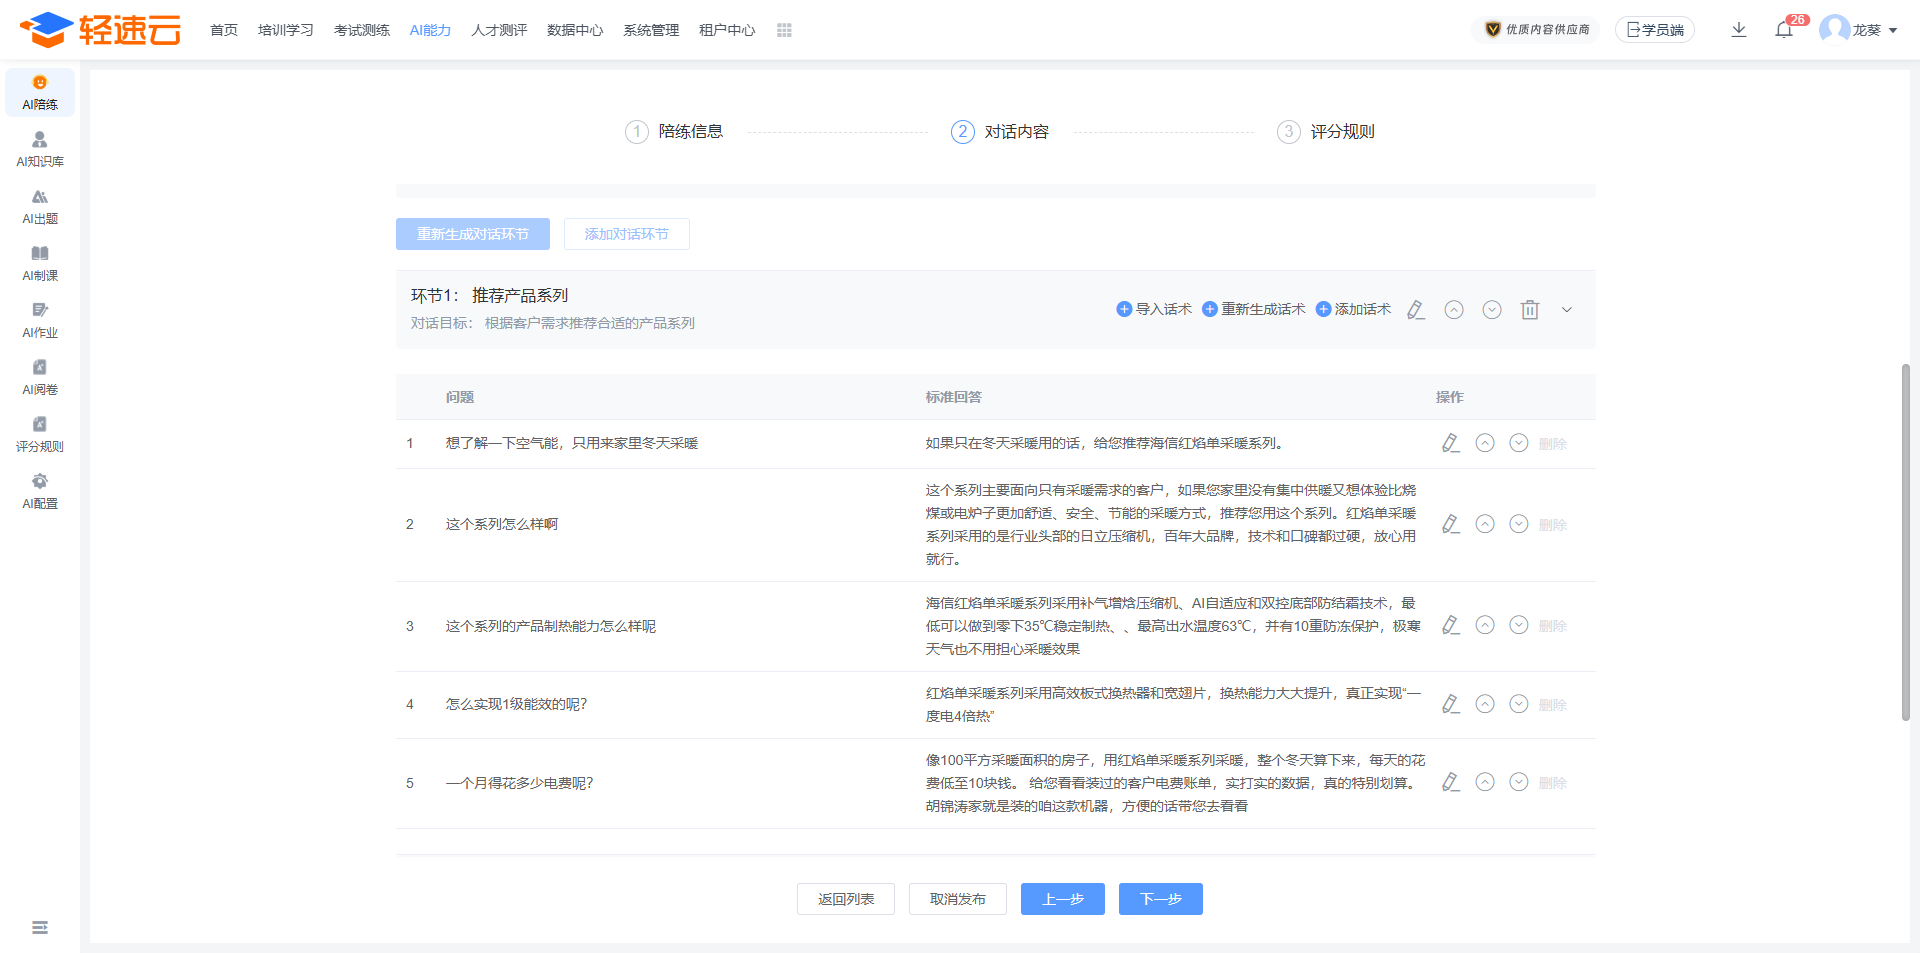The height and width of the screenshot is (953, 1920).
Task: Click the vertical page scrollbar
Action: [1905, 540]
